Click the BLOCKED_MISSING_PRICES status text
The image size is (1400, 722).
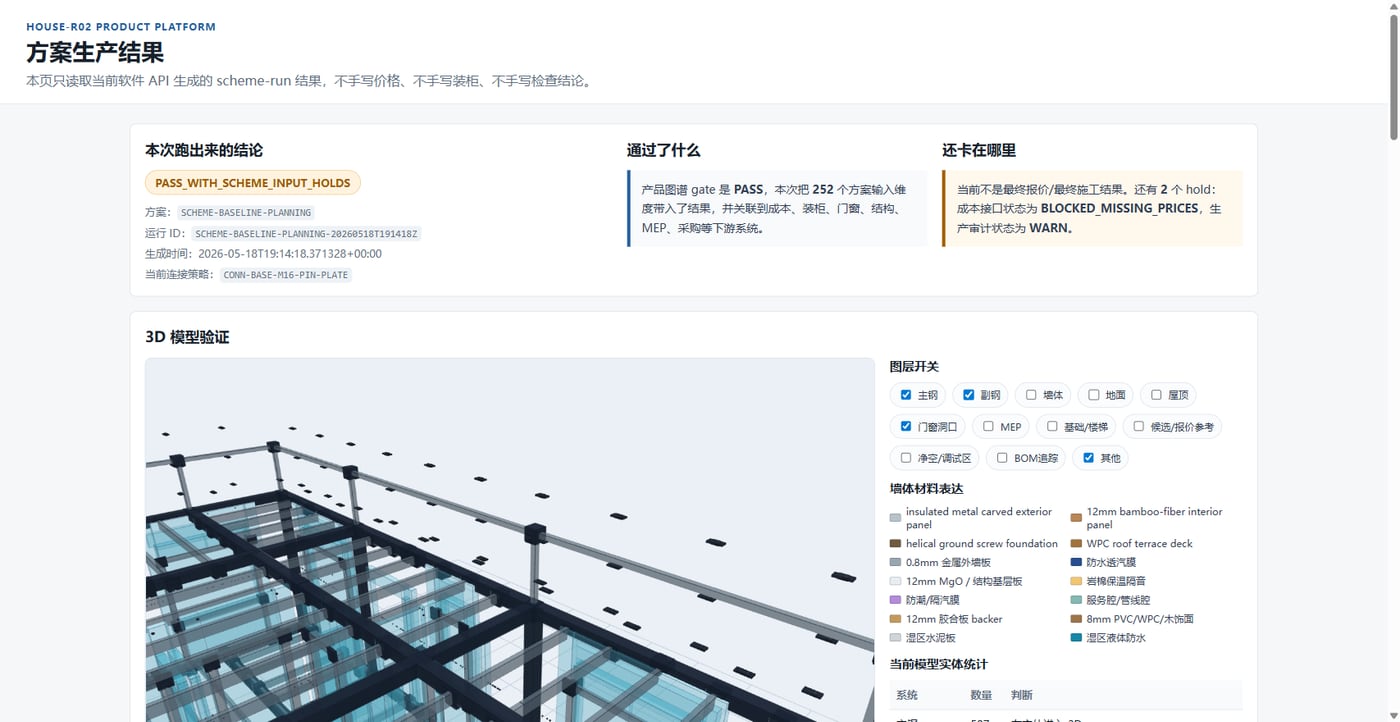[x=1119, y=209]
